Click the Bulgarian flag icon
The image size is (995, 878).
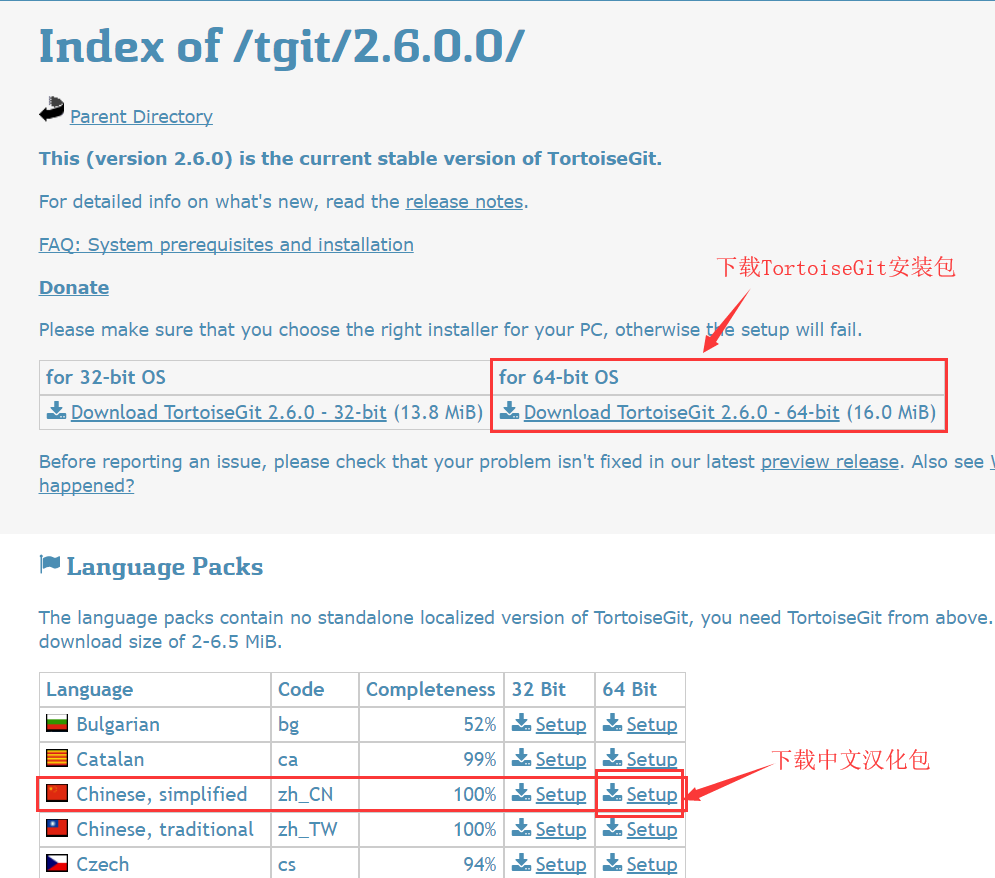57,723
